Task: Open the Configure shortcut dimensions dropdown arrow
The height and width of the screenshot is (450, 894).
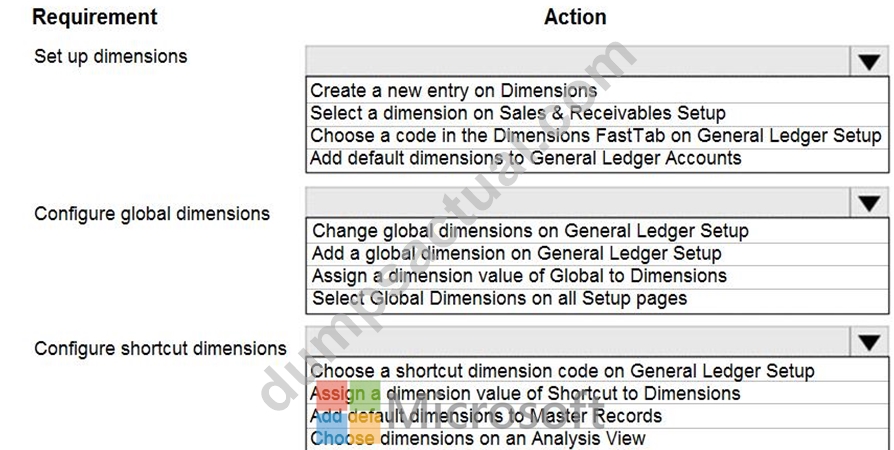Action: [869, 342]
